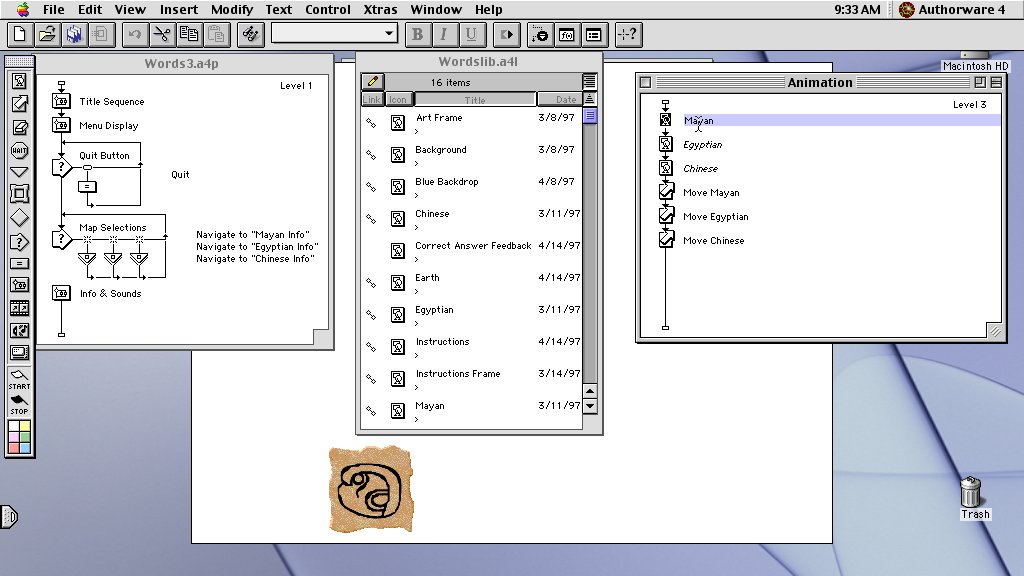Viewport: 1024px width, 576px height.
Task: Open the Functions window from the toolbar
Action: pos(568,35)
